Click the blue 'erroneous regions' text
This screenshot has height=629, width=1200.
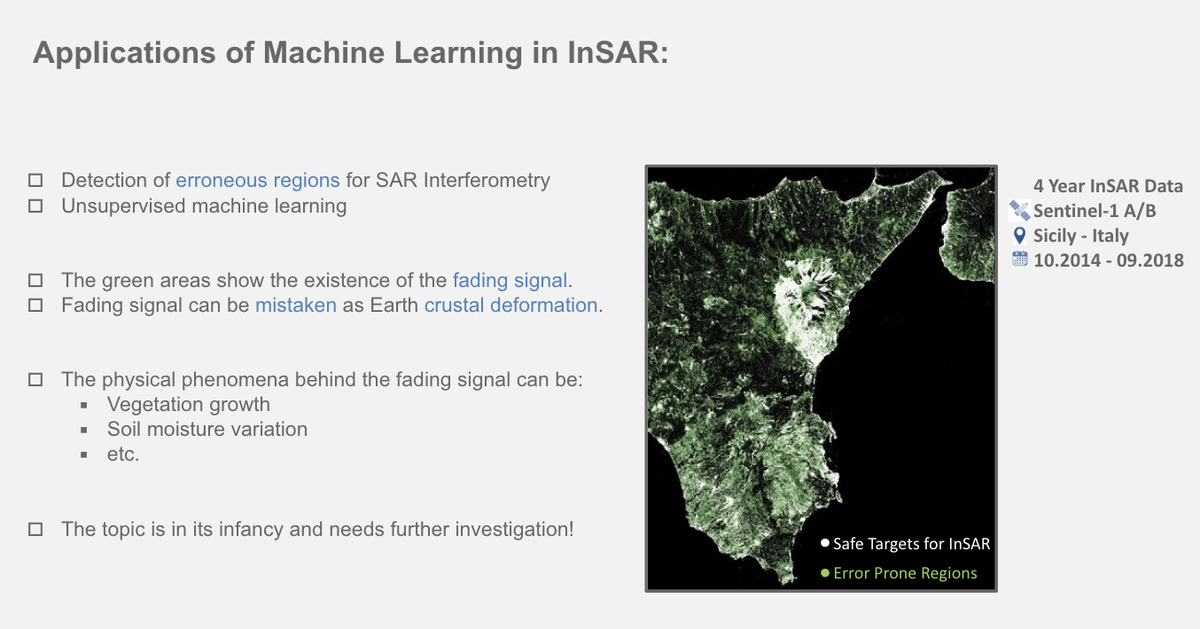258,181
